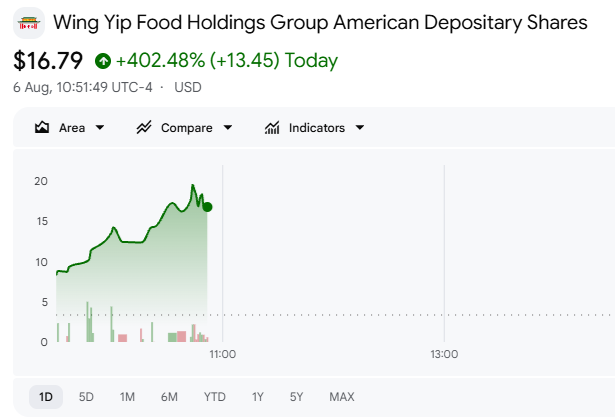View the MAX time range
This screenshot has width=615, height=420.
point(342,397)
